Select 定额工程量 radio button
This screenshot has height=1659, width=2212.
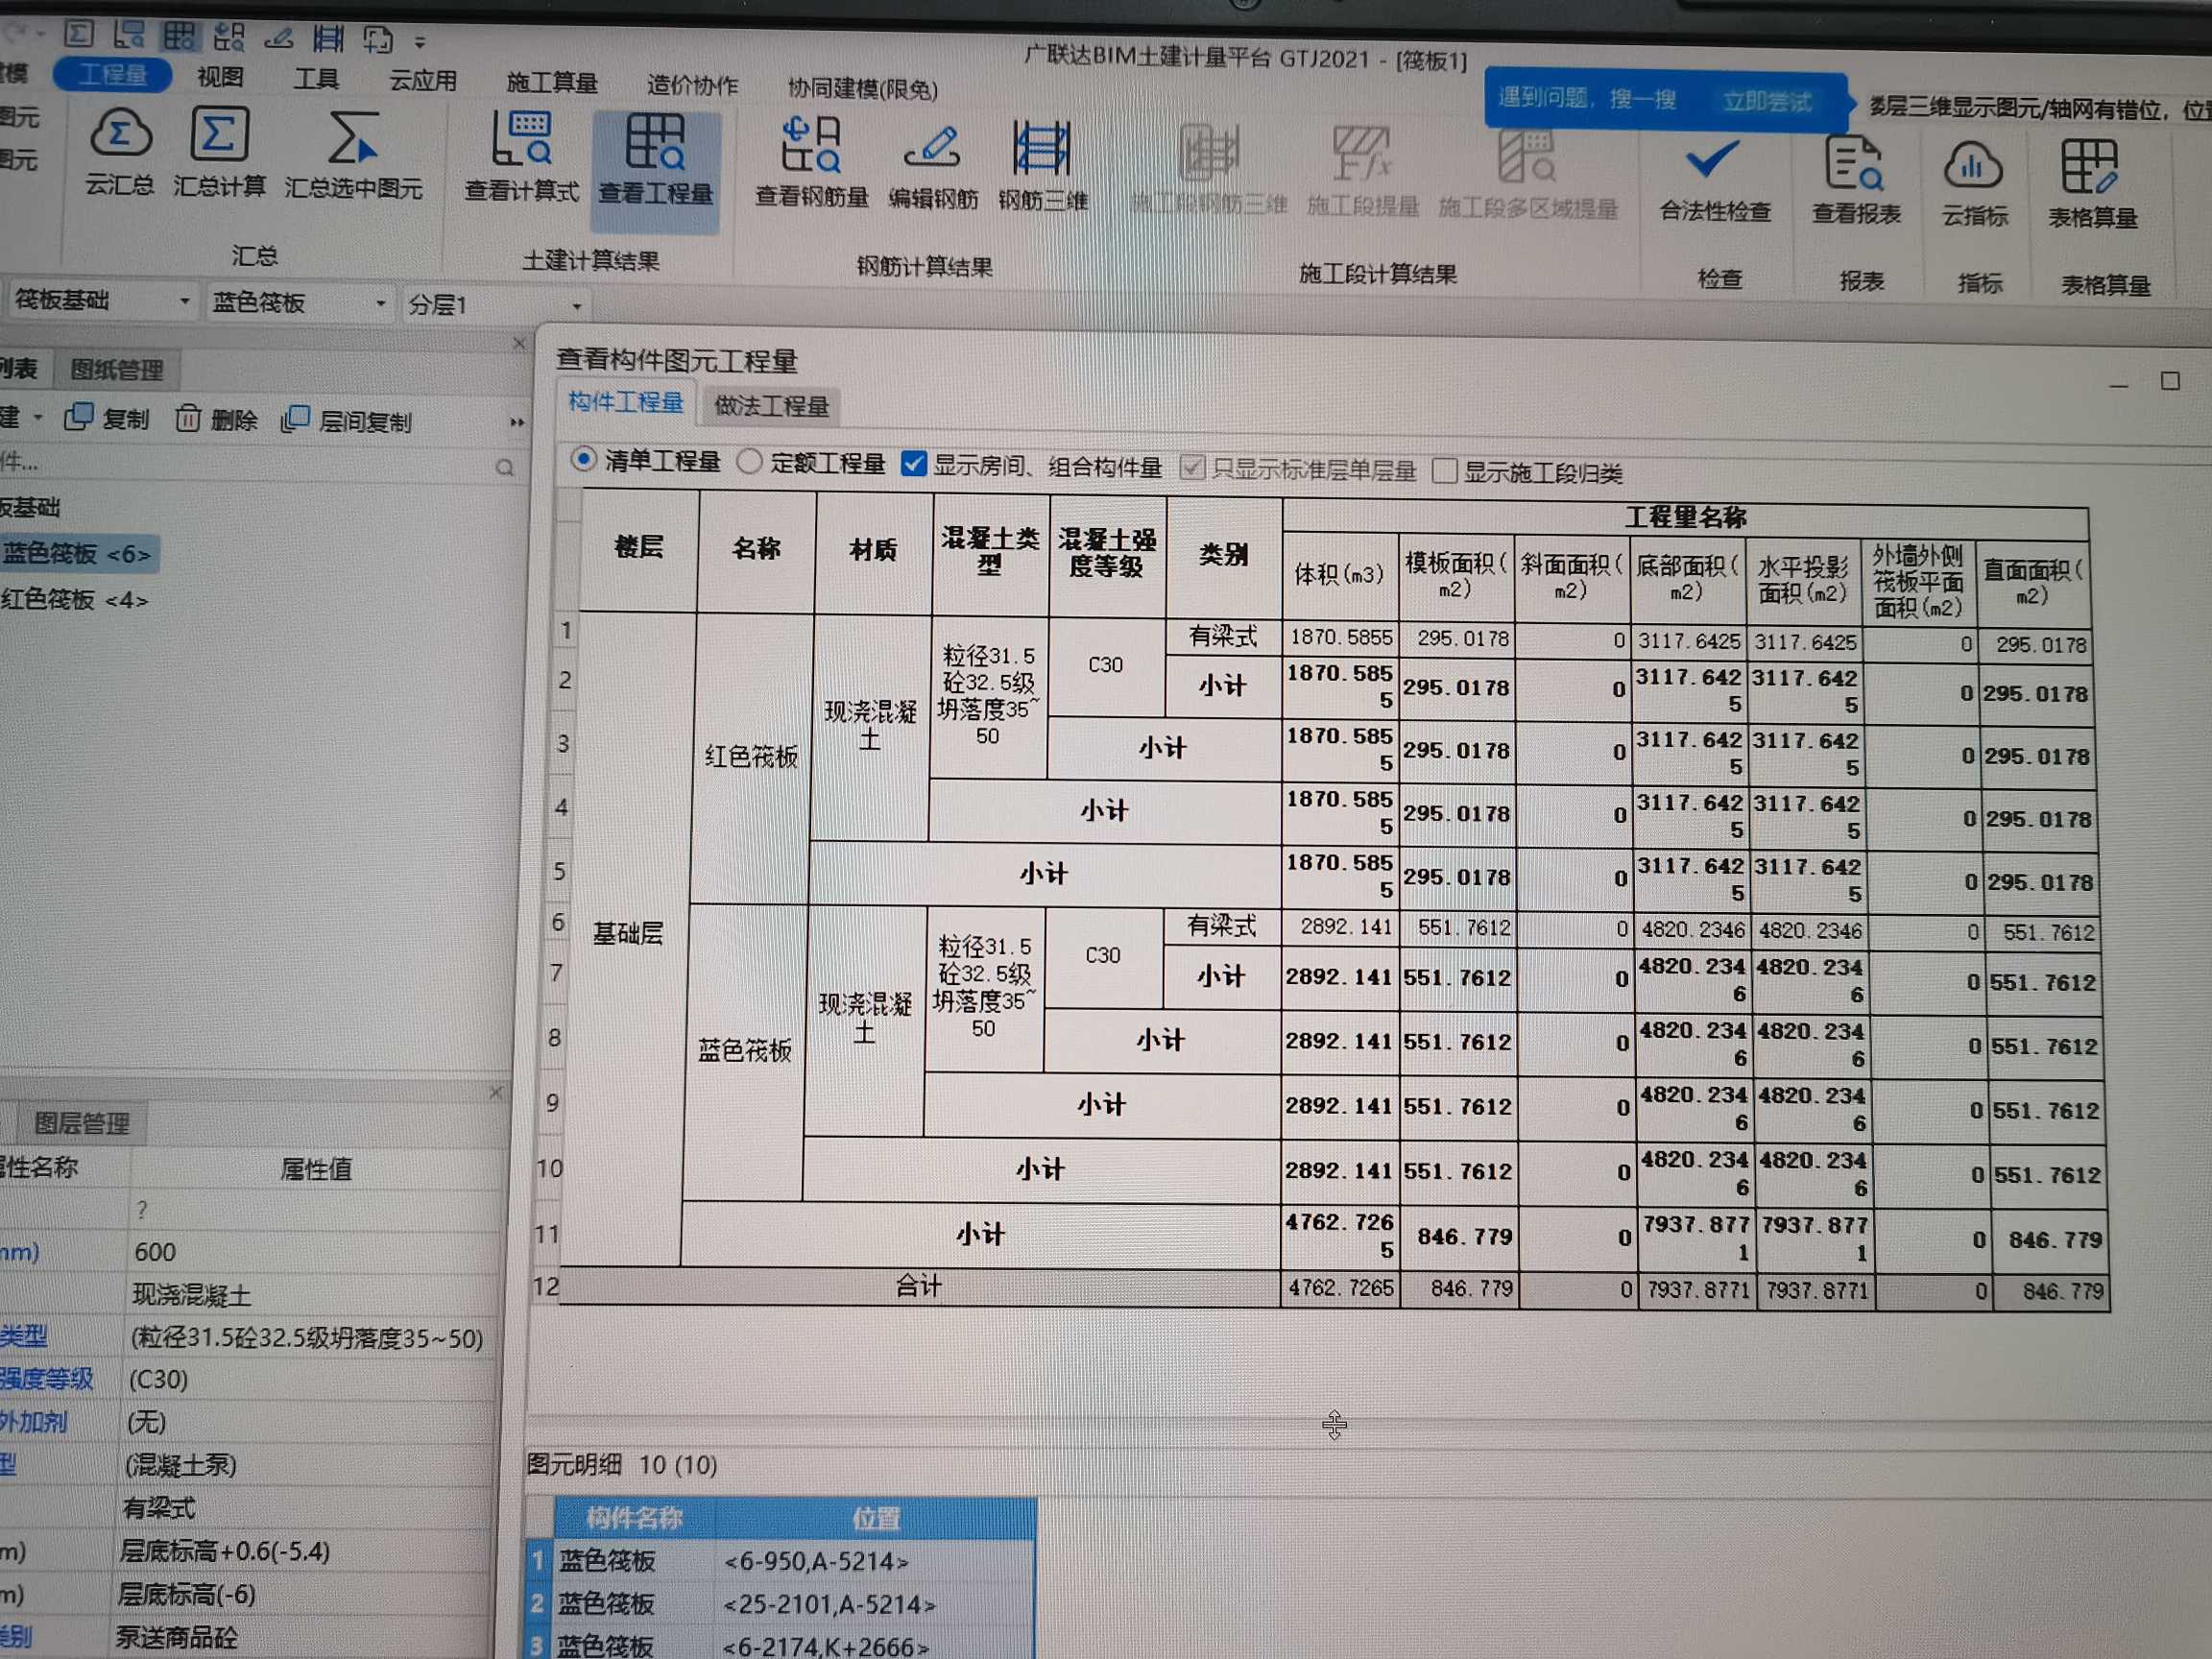point(749,461)
